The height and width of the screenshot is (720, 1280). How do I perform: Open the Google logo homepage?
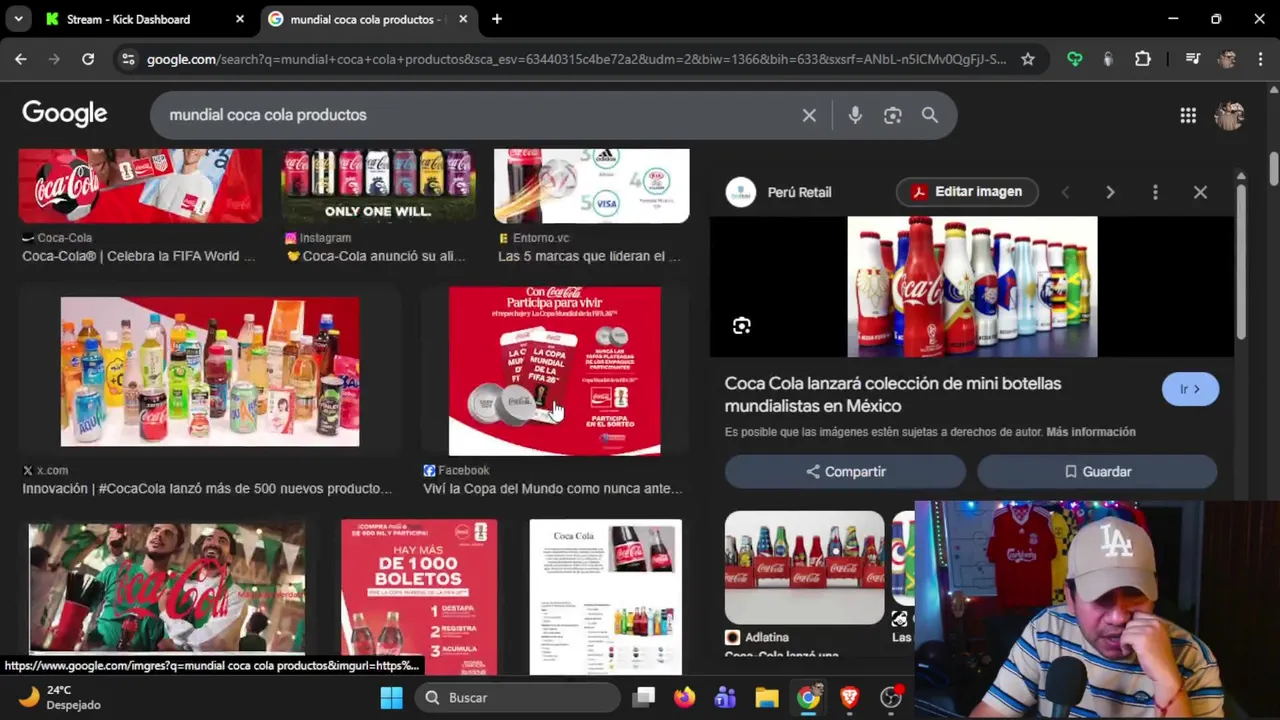(65, 114)
